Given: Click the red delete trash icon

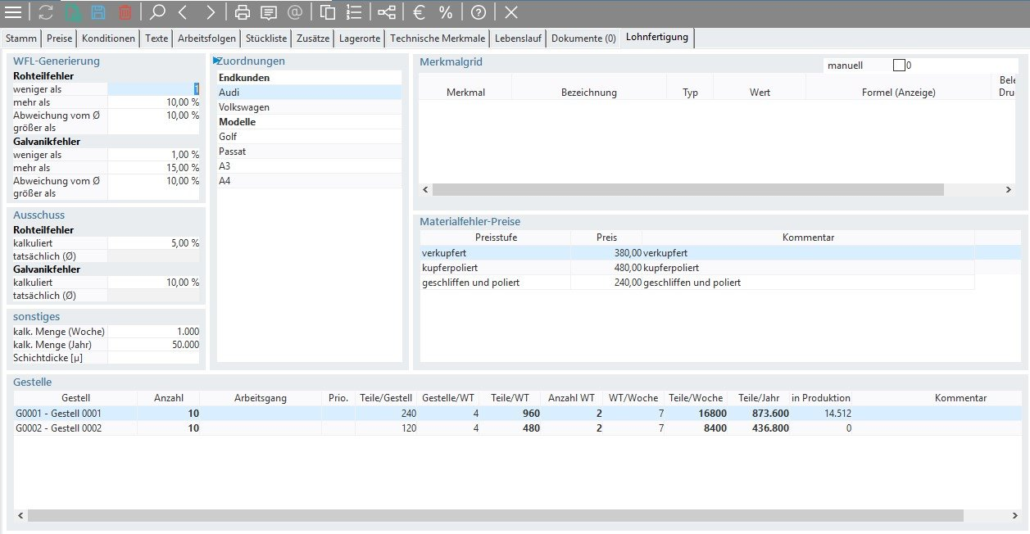Looking at the screenshot, I should [125, 13].
